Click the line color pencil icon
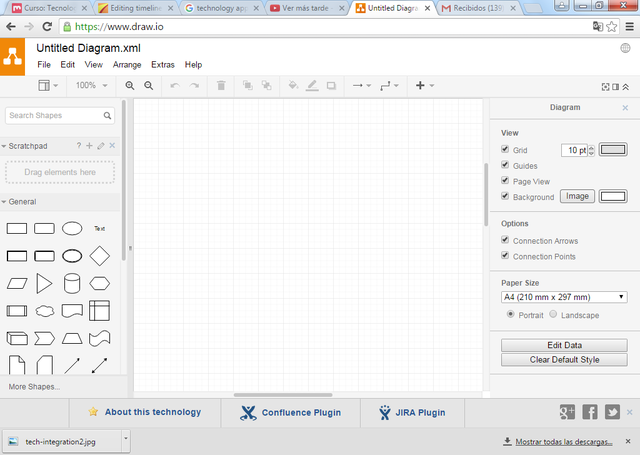 (x=312, y=85)
